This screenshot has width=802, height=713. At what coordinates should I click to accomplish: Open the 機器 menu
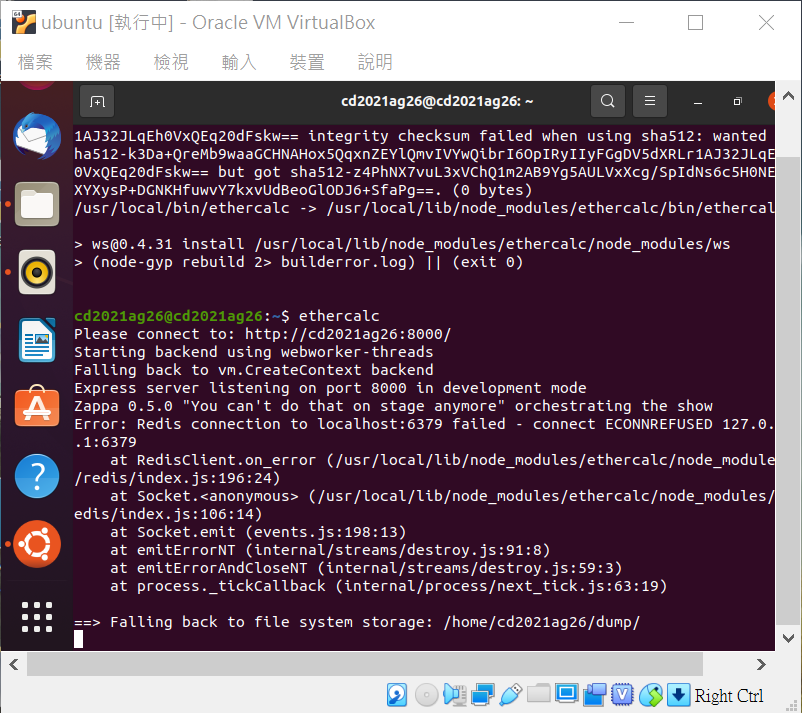103,62
